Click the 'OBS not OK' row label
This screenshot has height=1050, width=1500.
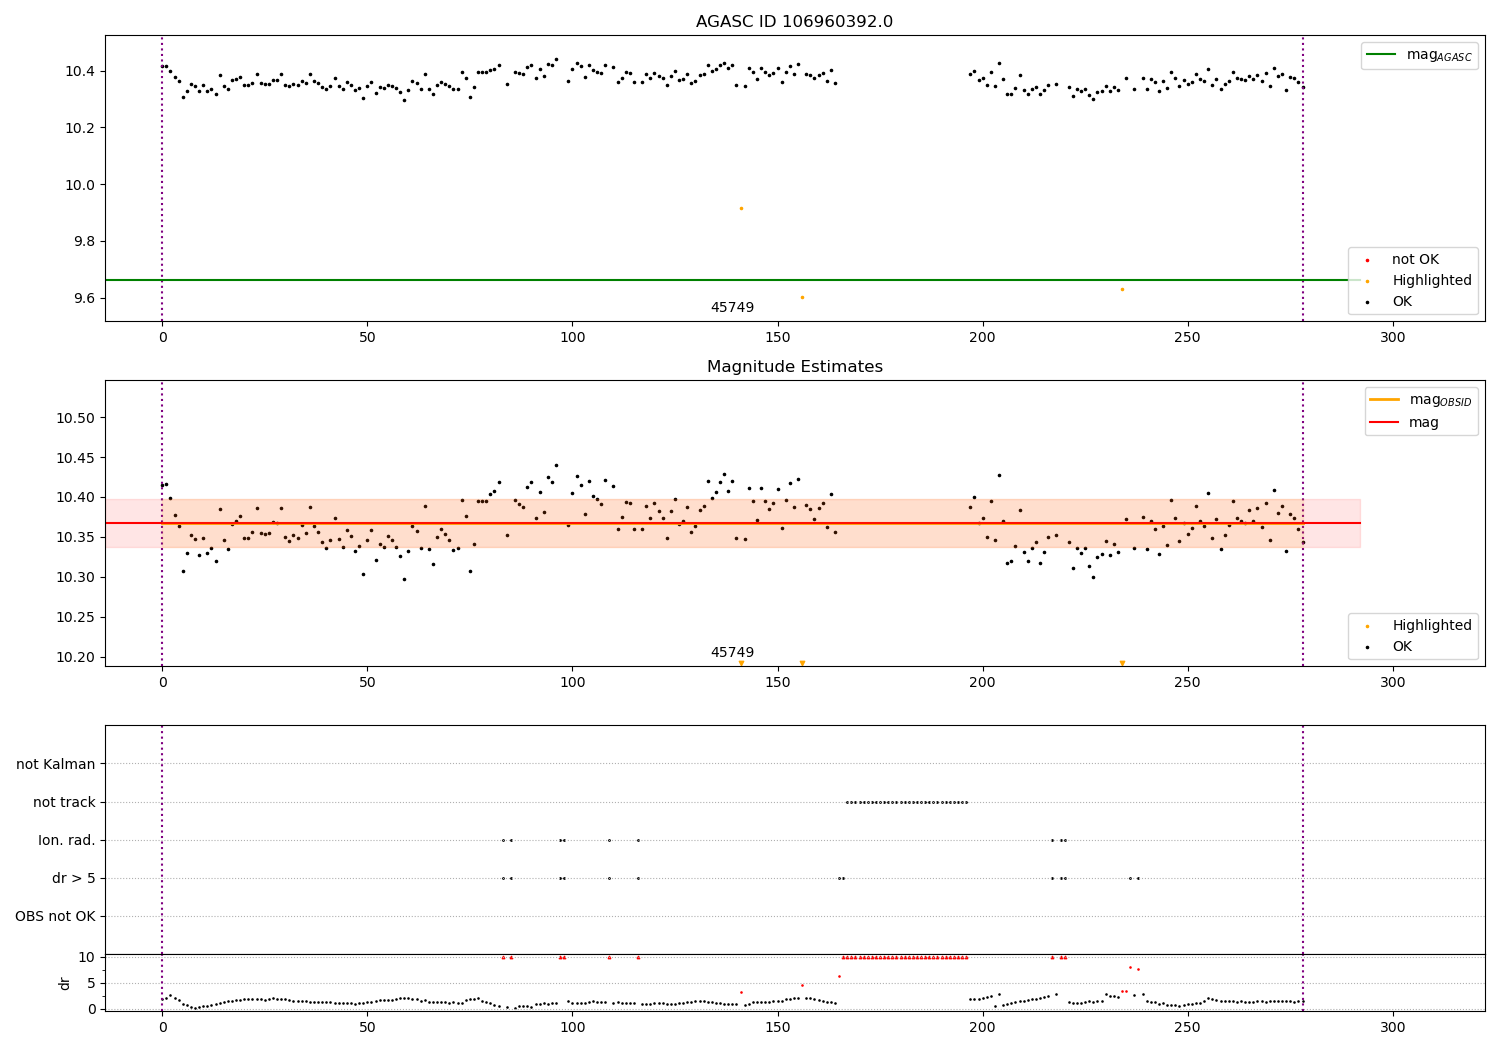point(56,916)
